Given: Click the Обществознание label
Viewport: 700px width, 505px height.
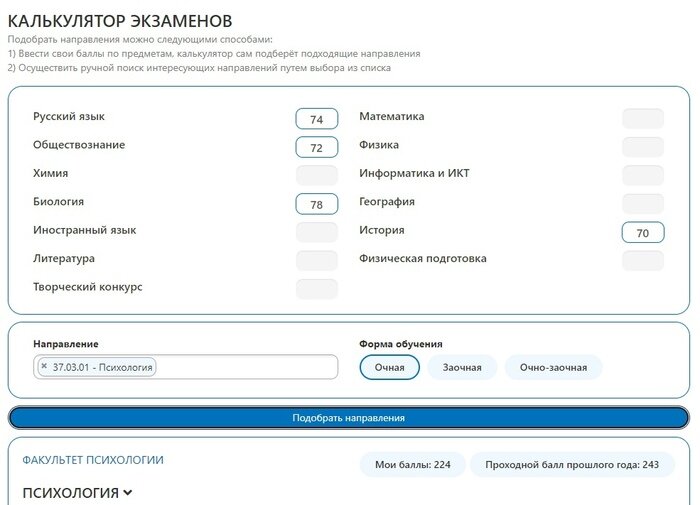Looking at the screenshot, I should click(x=79, y=145).
